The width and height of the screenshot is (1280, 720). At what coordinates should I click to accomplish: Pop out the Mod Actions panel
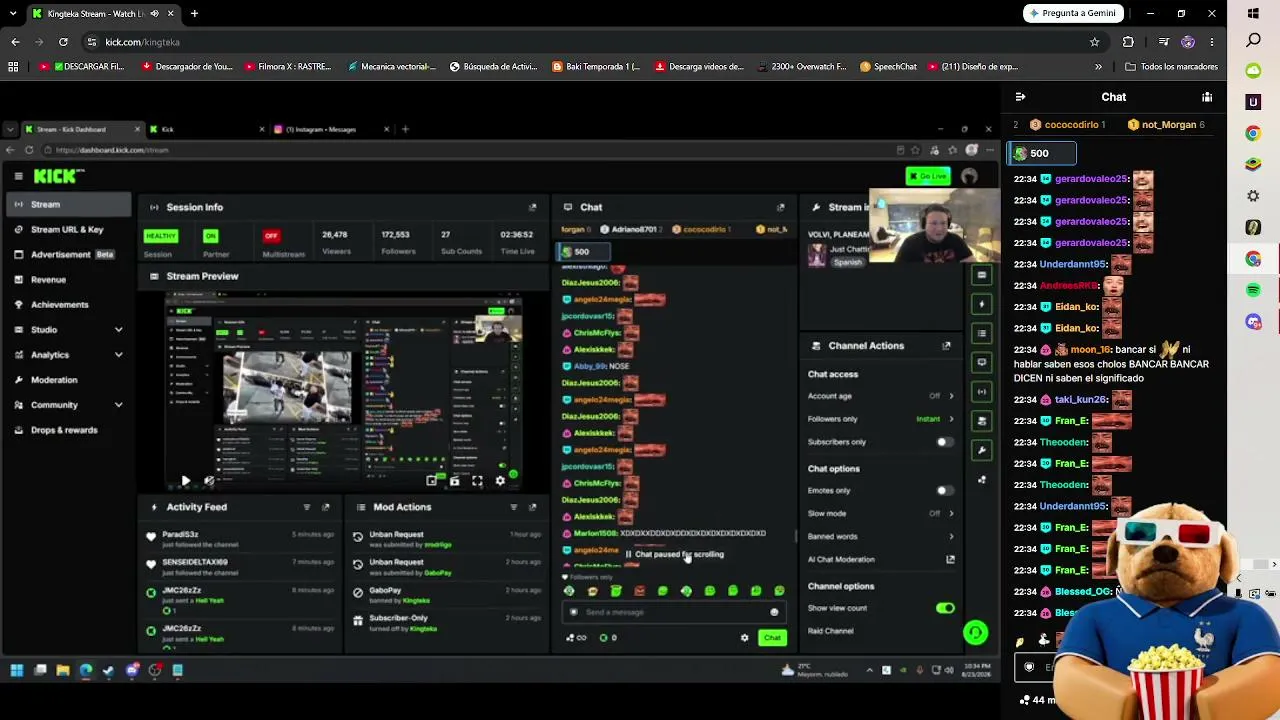(532, 507)
